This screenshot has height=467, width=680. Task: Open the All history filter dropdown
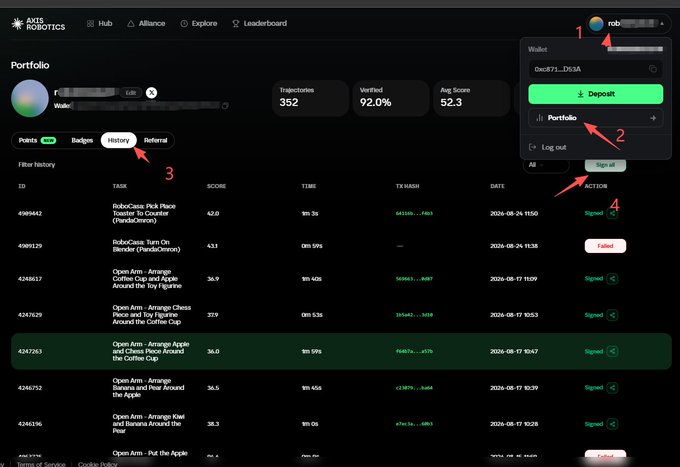point(546,165)
